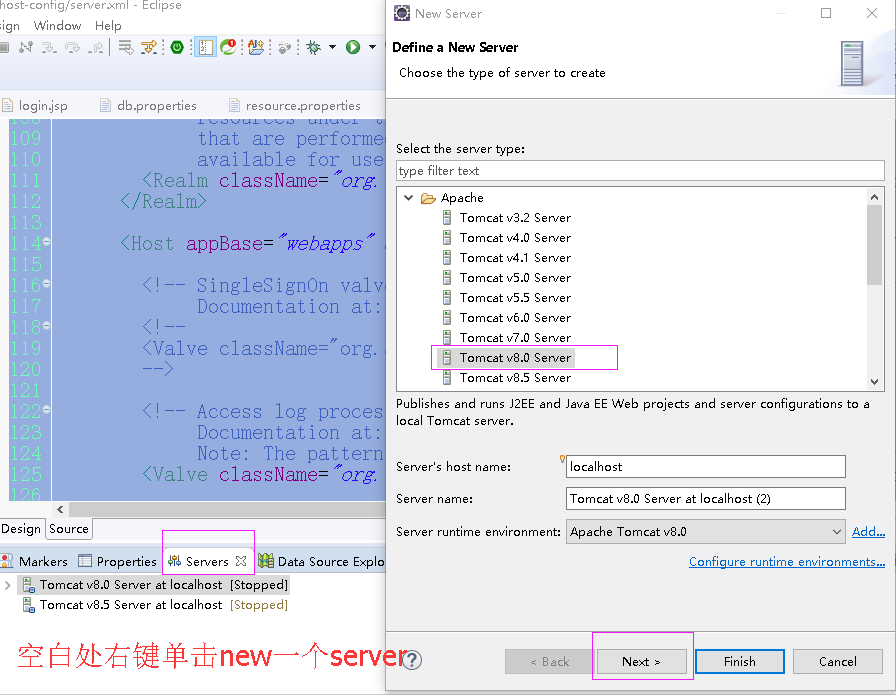Image resolution: width=896 pixels, height=695 pixels.
Task: Switch to the Source editor tab
Action: coord(69,529)
